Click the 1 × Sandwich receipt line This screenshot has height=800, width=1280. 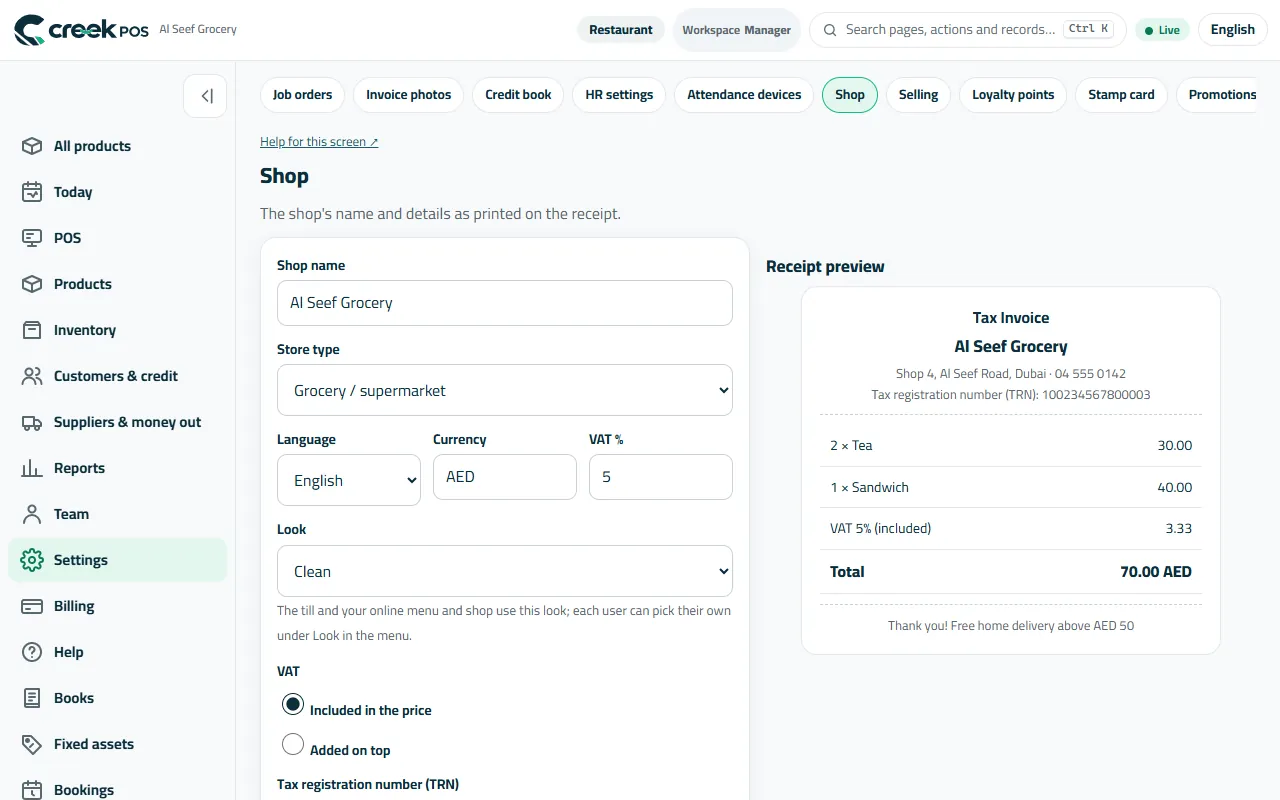click(x=1011, y=487)
